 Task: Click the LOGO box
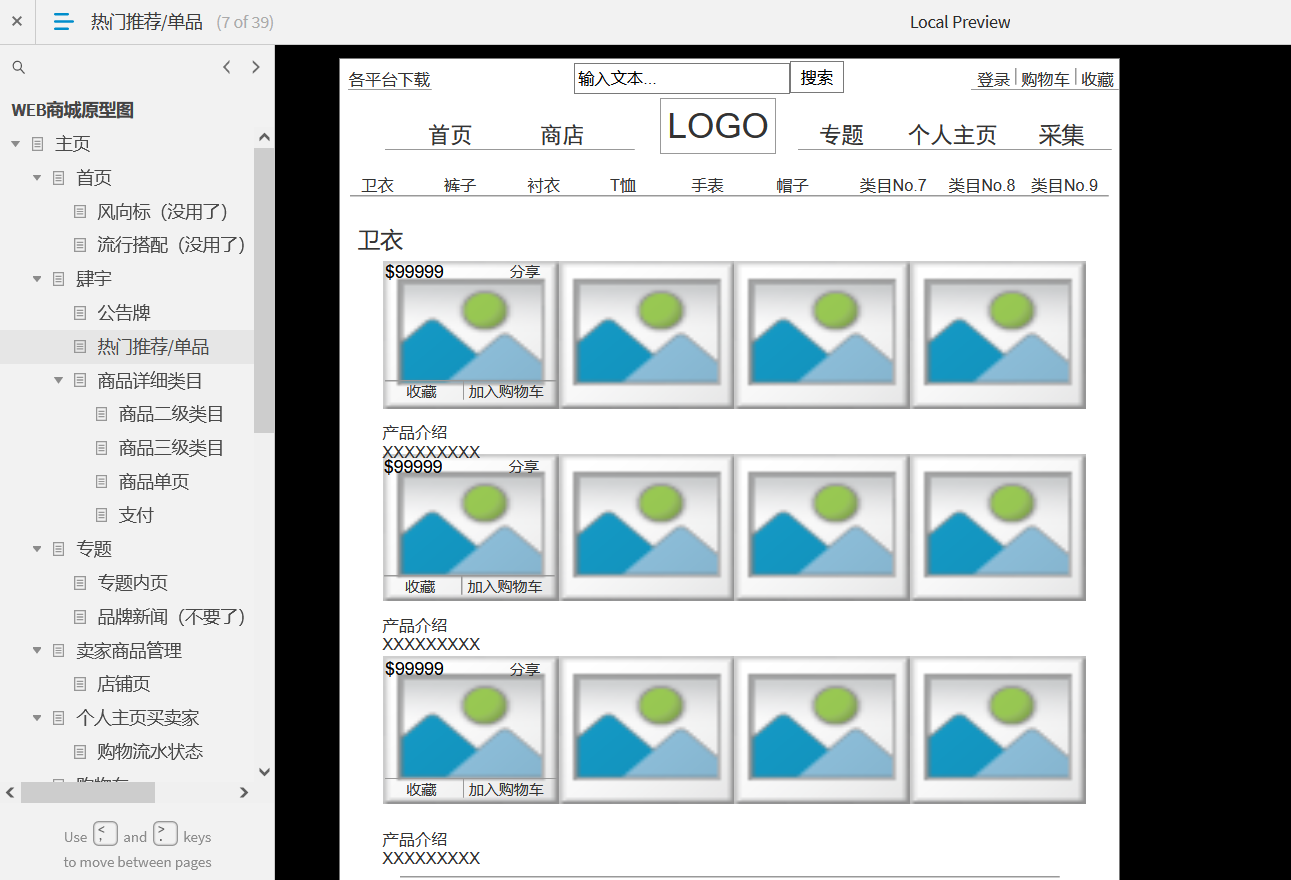718,126
